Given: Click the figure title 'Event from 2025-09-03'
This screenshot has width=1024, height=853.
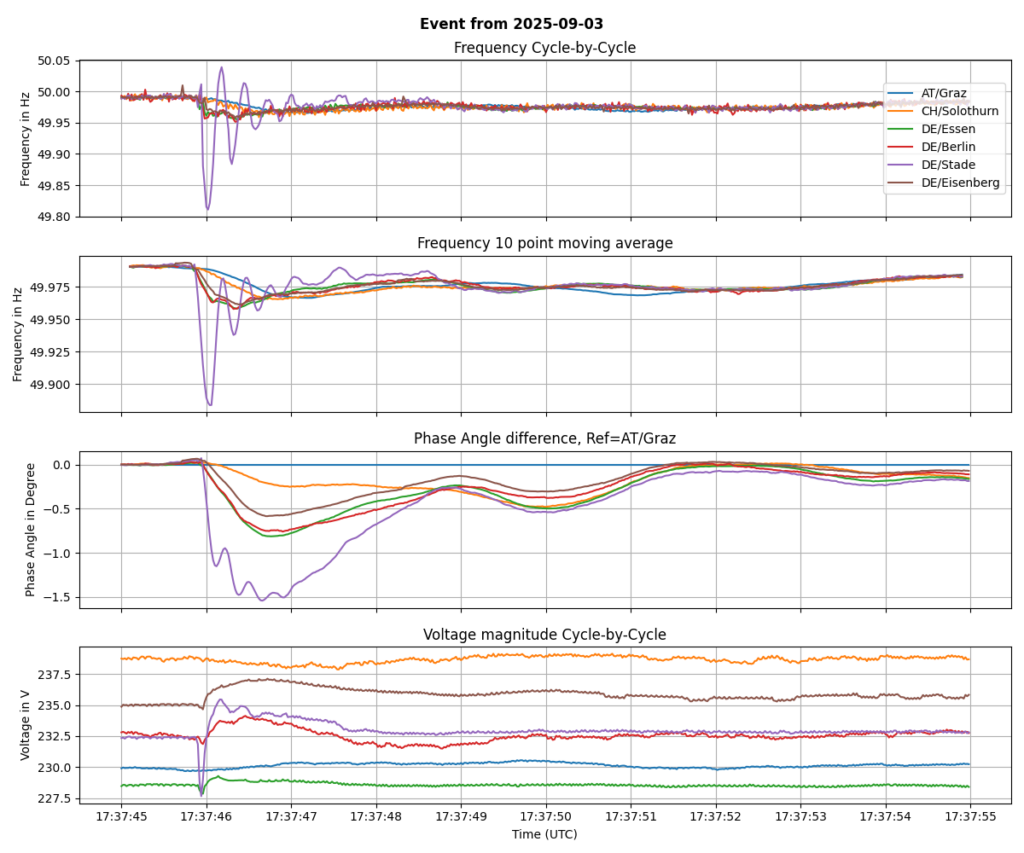Looking at the screenshot, I should pyautogui.click(x=511, y=23).
